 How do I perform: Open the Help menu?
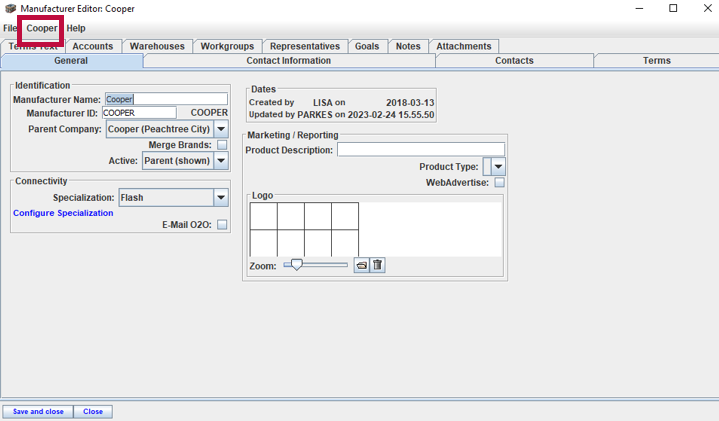click(76, 28)
